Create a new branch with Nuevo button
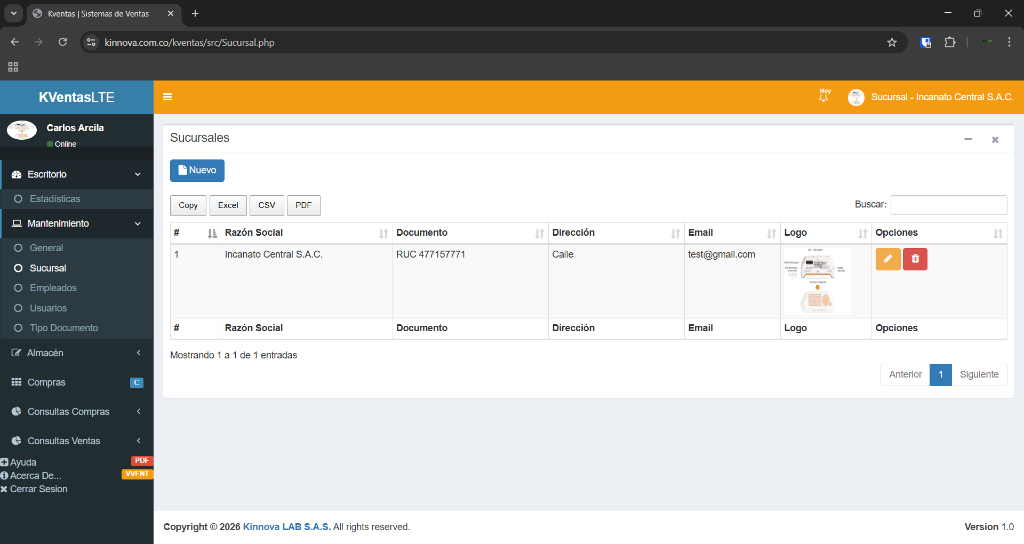This screenshot has width=1024, height=544. click(197, 170)
